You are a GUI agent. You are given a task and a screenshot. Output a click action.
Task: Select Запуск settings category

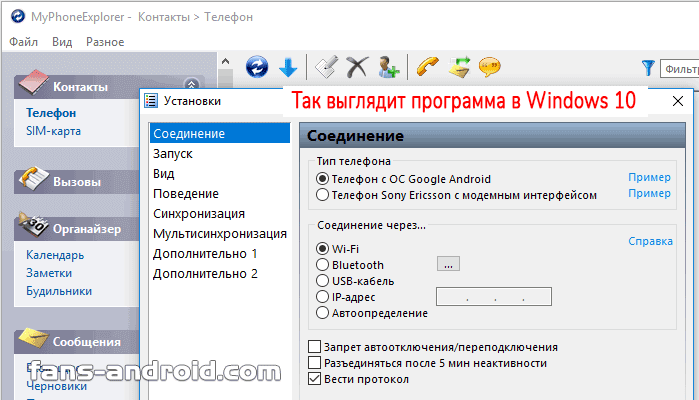220,153
